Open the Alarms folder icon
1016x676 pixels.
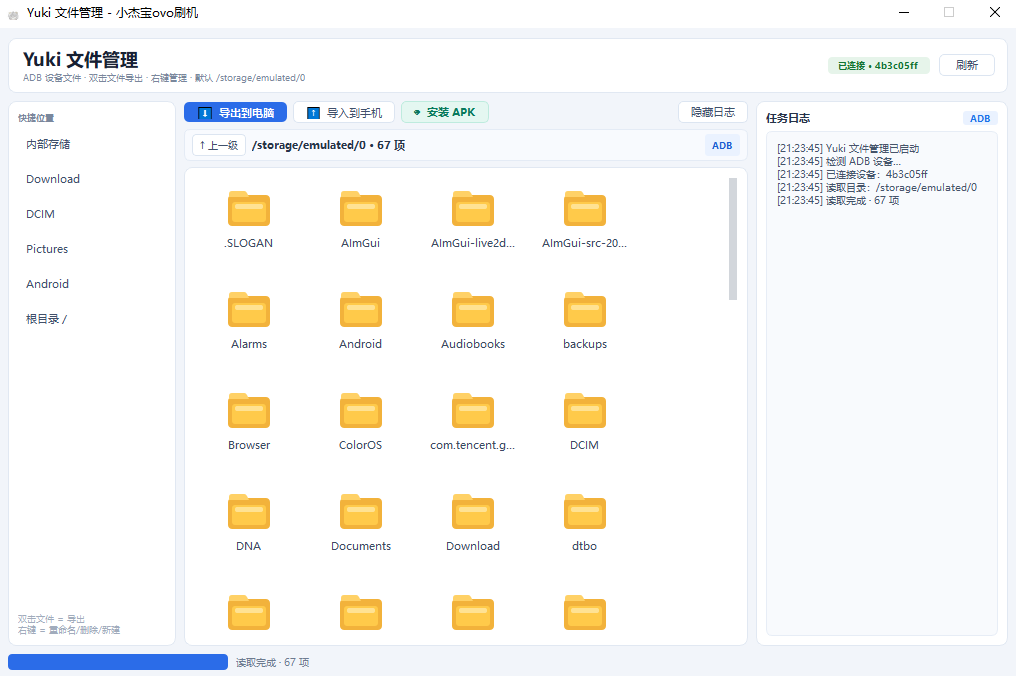tap(249, 310)
